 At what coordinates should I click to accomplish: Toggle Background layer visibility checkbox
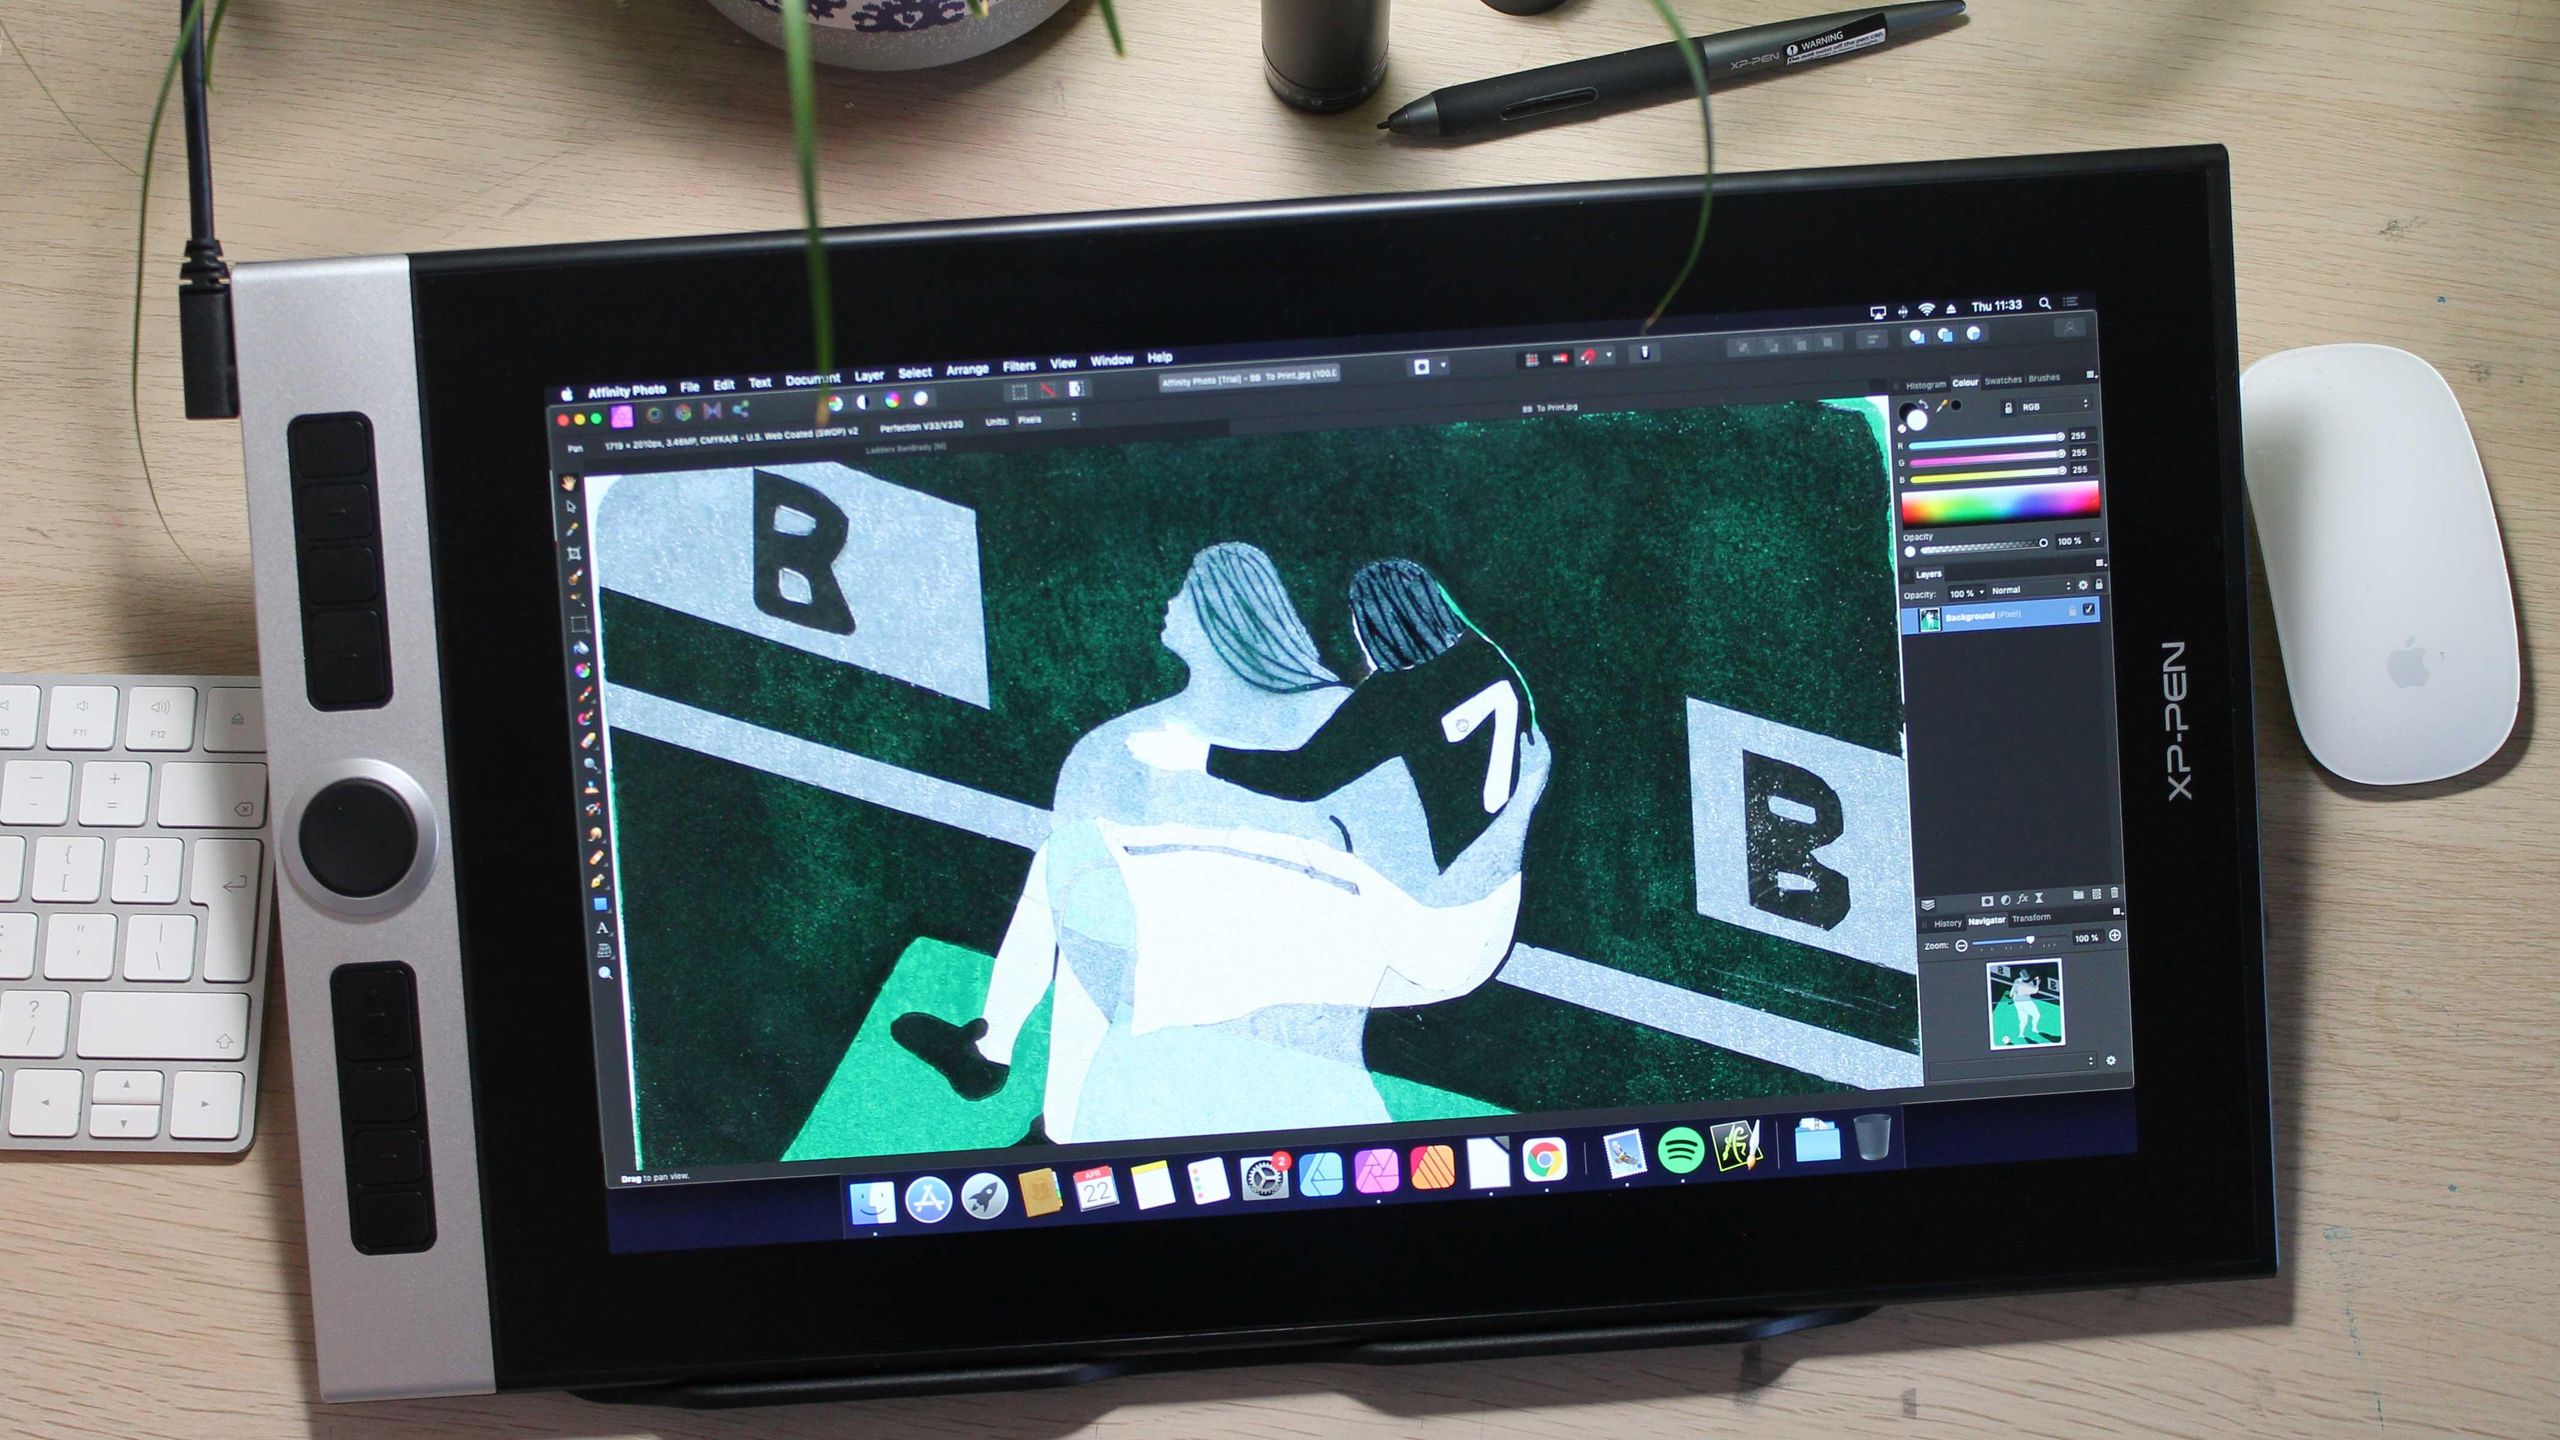[x=2089, y=610]
